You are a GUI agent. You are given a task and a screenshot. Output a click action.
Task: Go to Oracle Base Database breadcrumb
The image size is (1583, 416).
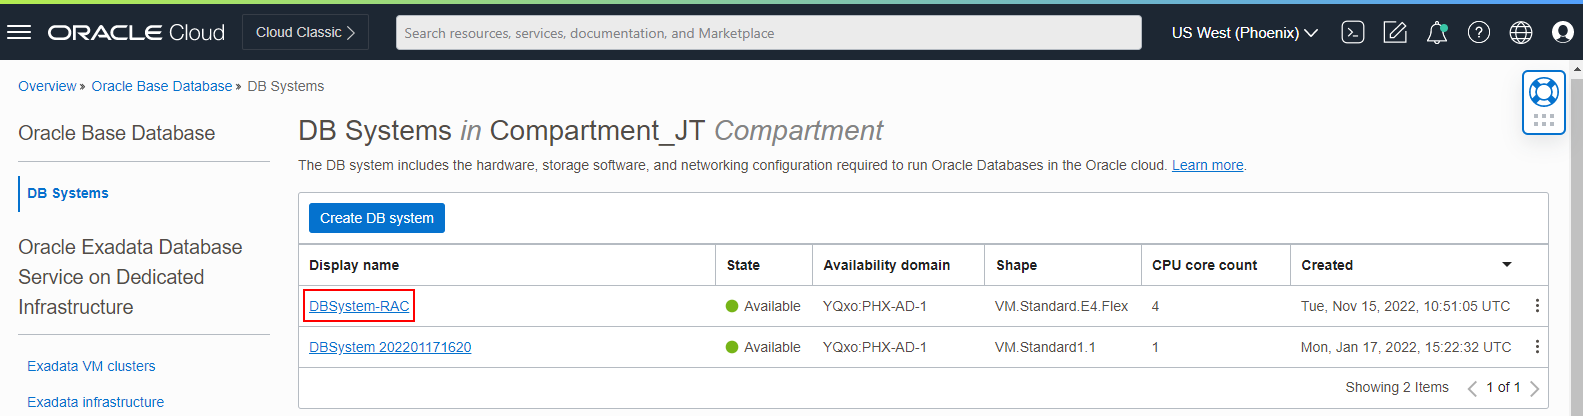tap(161, 86)
